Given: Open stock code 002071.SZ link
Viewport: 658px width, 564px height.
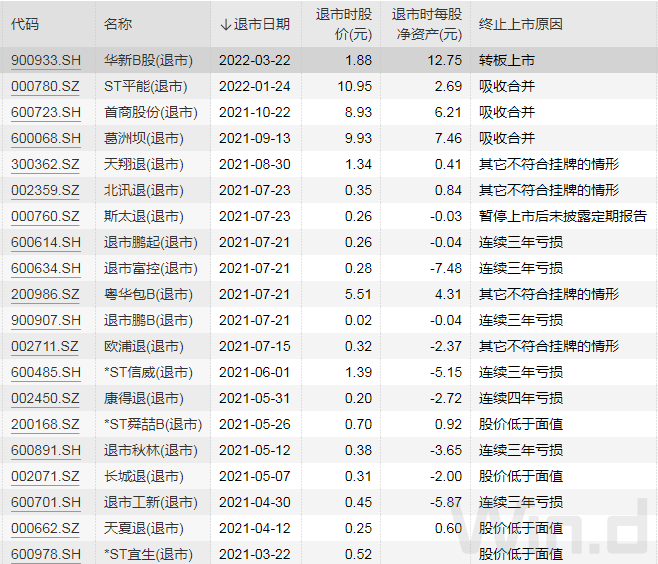Looking at the screenshot, I should point(45,477).
